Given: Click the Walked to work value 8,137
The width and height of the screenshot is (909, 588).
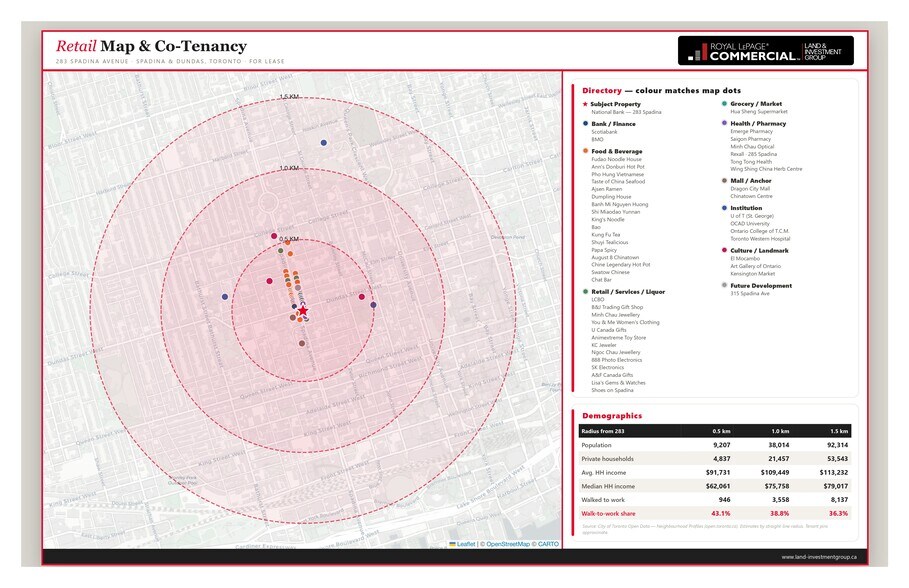Looking at the screenshot, I should point(839,499).
